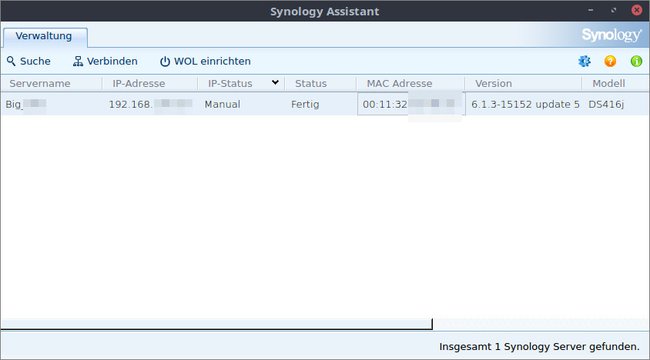The height and width of the screenshot is (360, 650).
Task: Click version 6.1.3-15152 update 5 cell
Action: [525, 104]
